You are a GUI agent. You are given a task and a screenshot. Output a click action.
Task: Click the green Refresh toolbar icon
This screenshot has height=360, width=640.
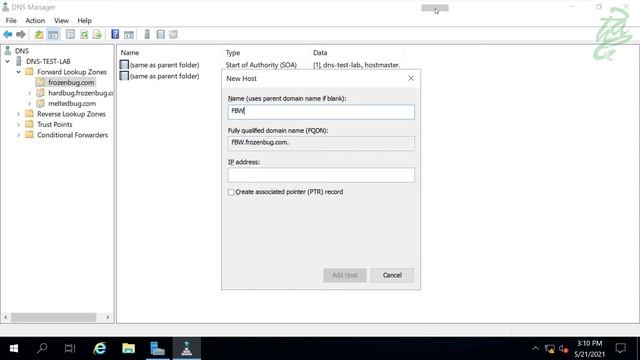pyautogui.click(x=84, y=35)
